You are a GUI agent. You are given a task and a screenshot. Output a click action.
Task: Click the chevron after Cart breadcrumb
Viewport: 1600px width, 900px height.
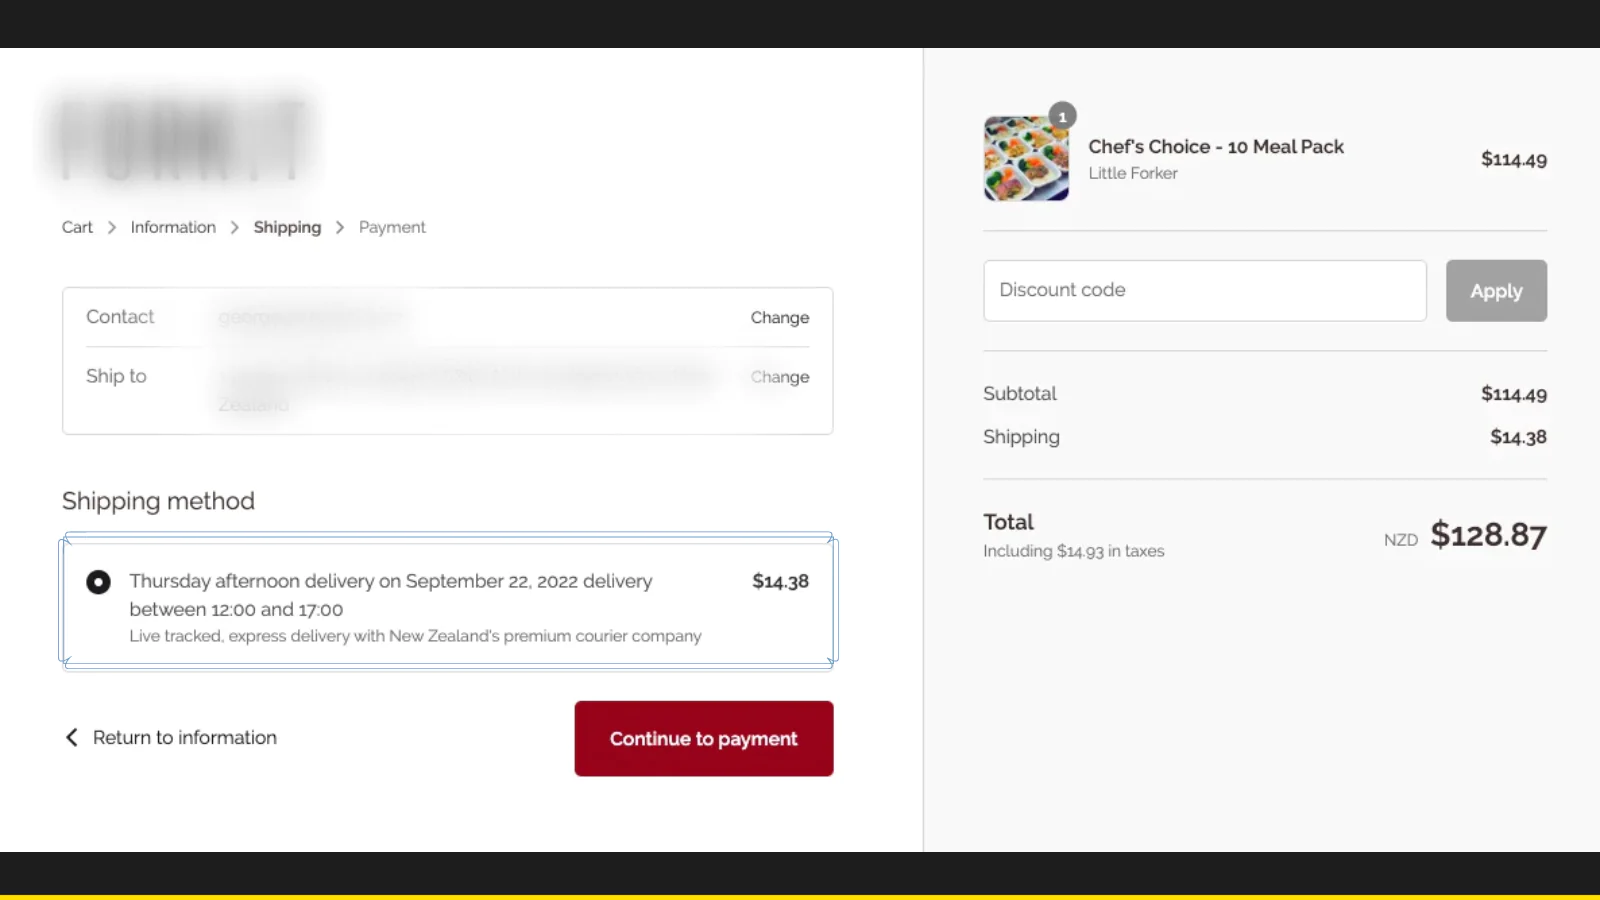pyautogui.click(x=111, y=228)
